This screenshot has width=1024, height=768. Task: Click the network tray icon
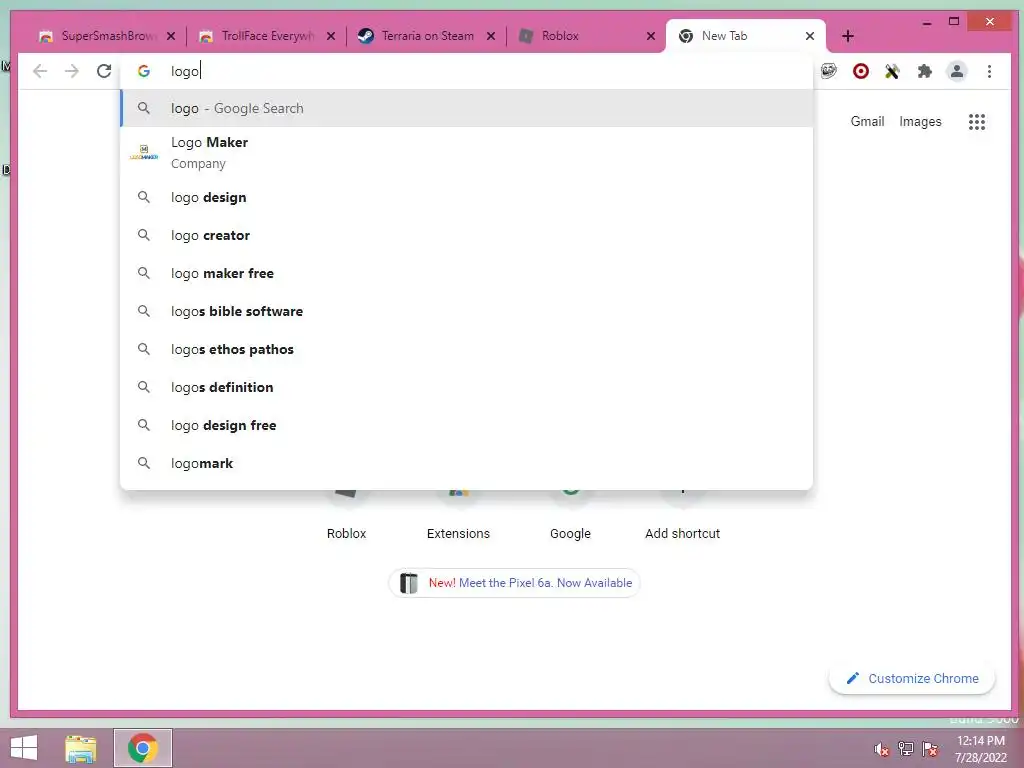[906, 749]
